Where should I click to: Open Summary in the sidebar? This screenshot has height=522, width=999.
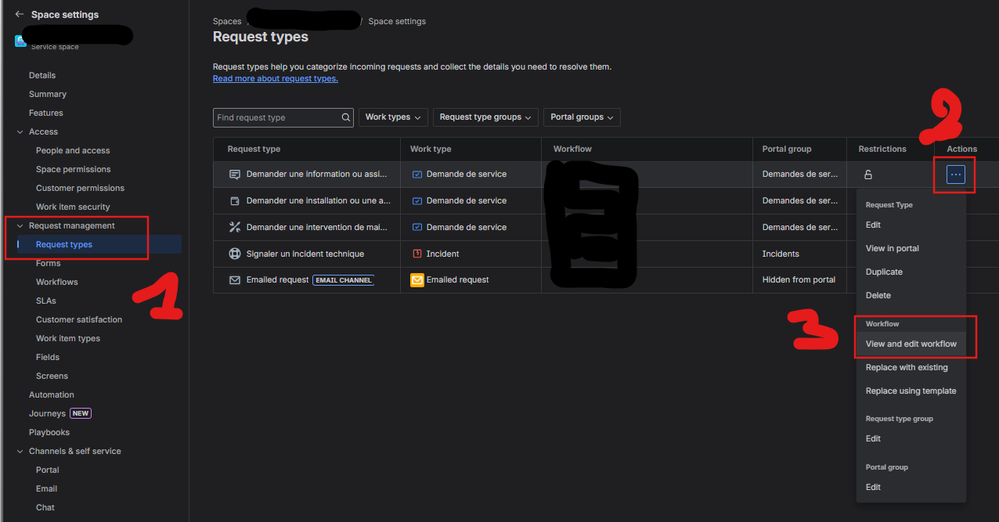point(47,94)
